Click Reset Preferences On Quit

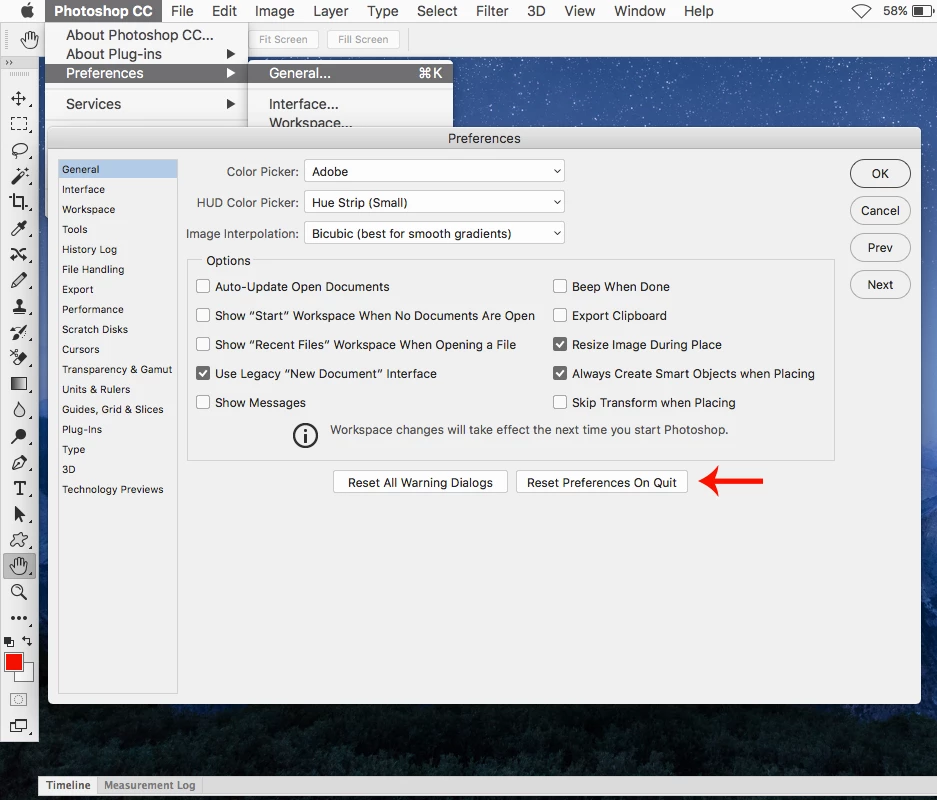pyautogui.click(x=602, y=482)
